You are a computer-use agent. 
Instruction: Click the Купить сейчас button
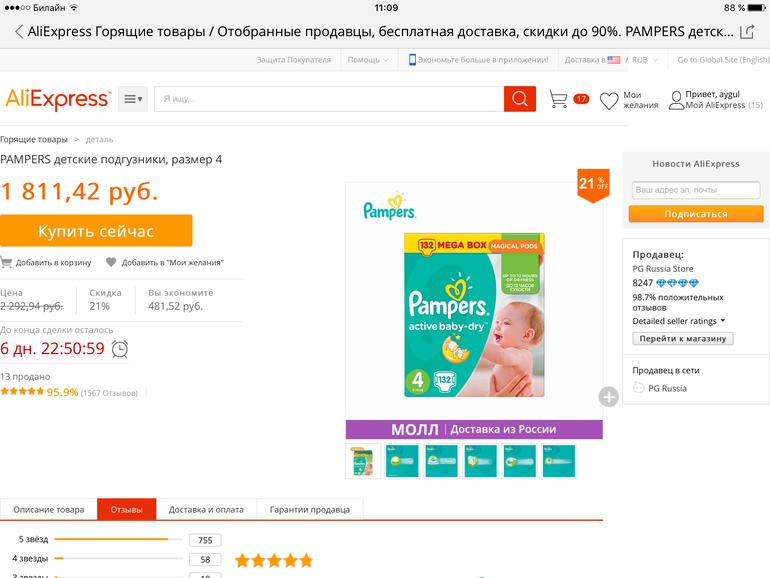click(96, 231)
